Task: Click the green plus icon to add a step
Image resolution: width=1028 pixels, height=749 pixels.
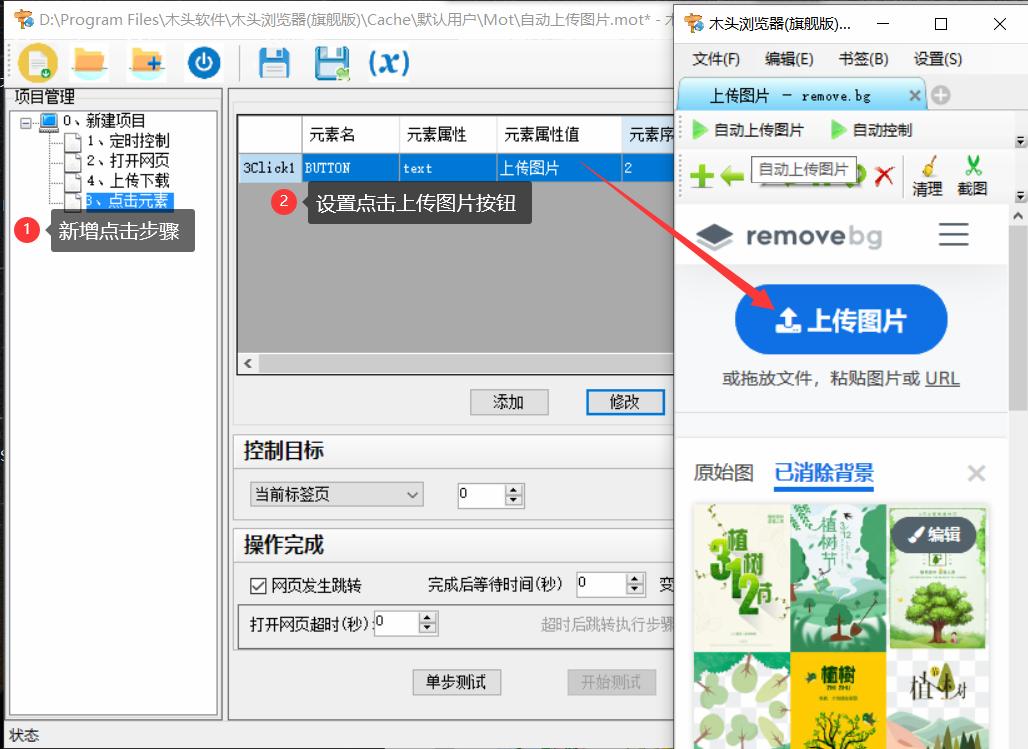Action: click(x=701, y=176)
